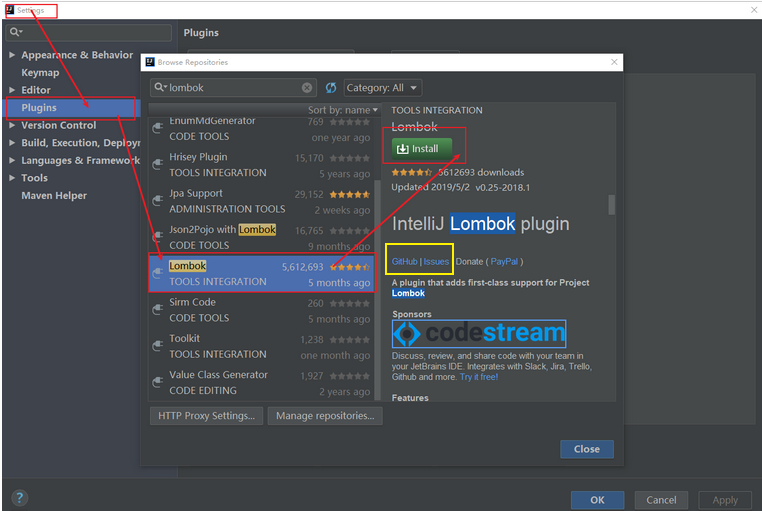
Task: Install the Lombok plugin
Action: [x=422, y=149]
